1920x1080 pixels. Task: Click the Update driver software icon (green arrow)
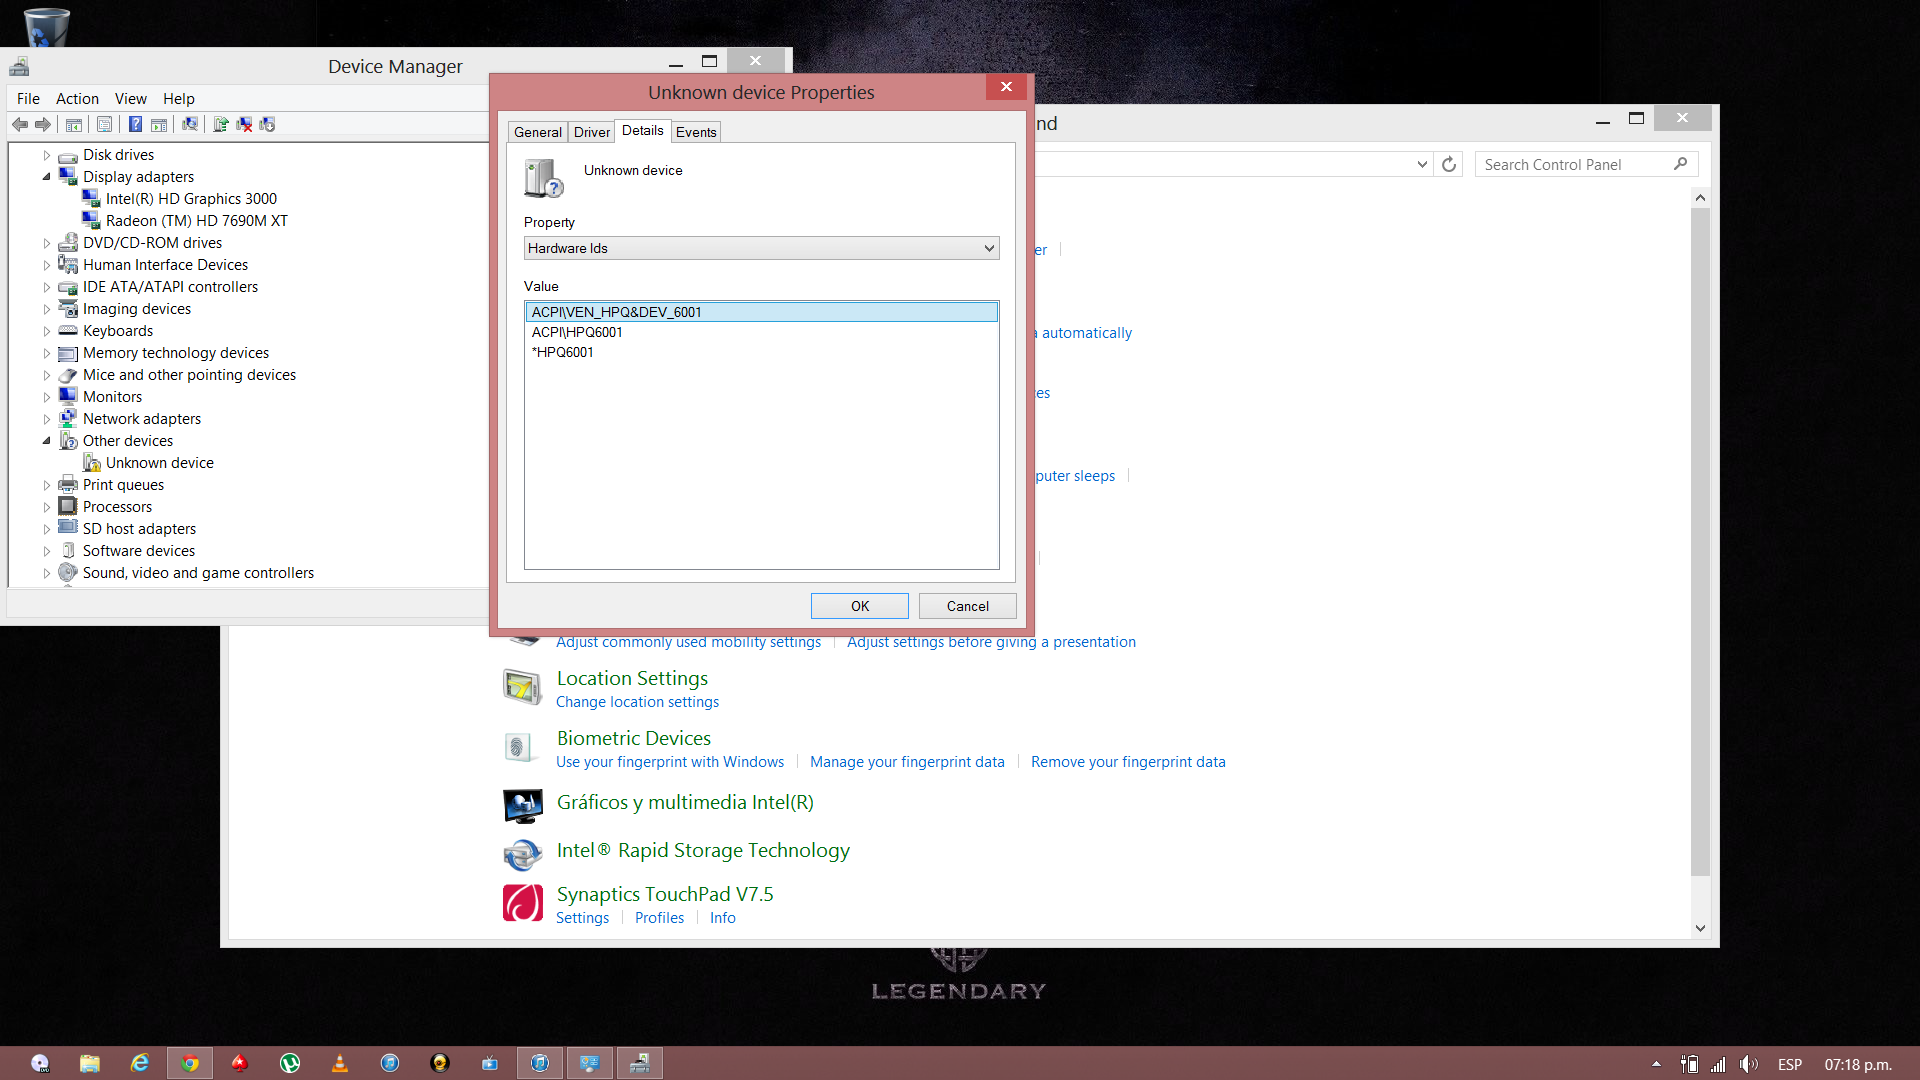tap(221, 124)
